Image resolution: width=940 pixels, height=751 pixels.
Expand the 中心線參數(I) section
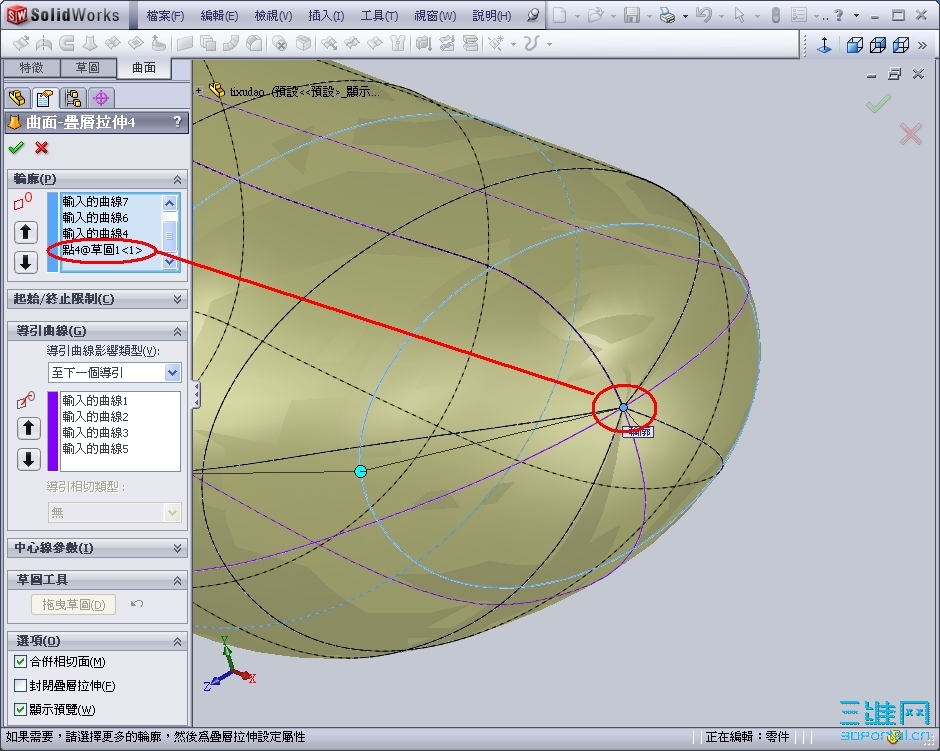177,548
